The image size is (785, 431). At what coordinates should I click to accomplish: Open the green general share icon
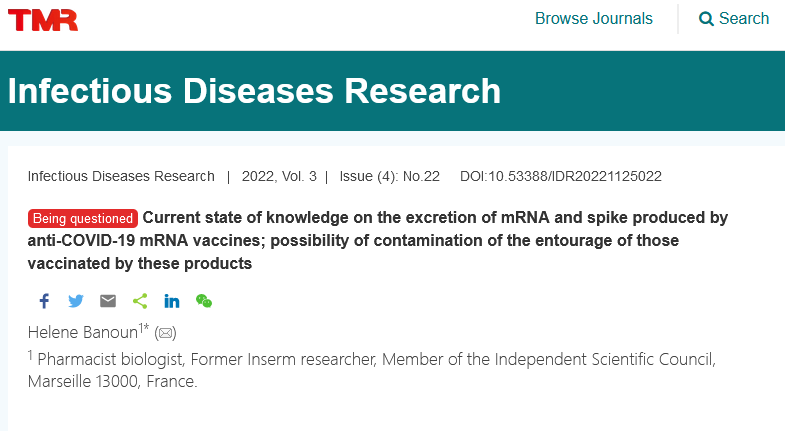140,301
